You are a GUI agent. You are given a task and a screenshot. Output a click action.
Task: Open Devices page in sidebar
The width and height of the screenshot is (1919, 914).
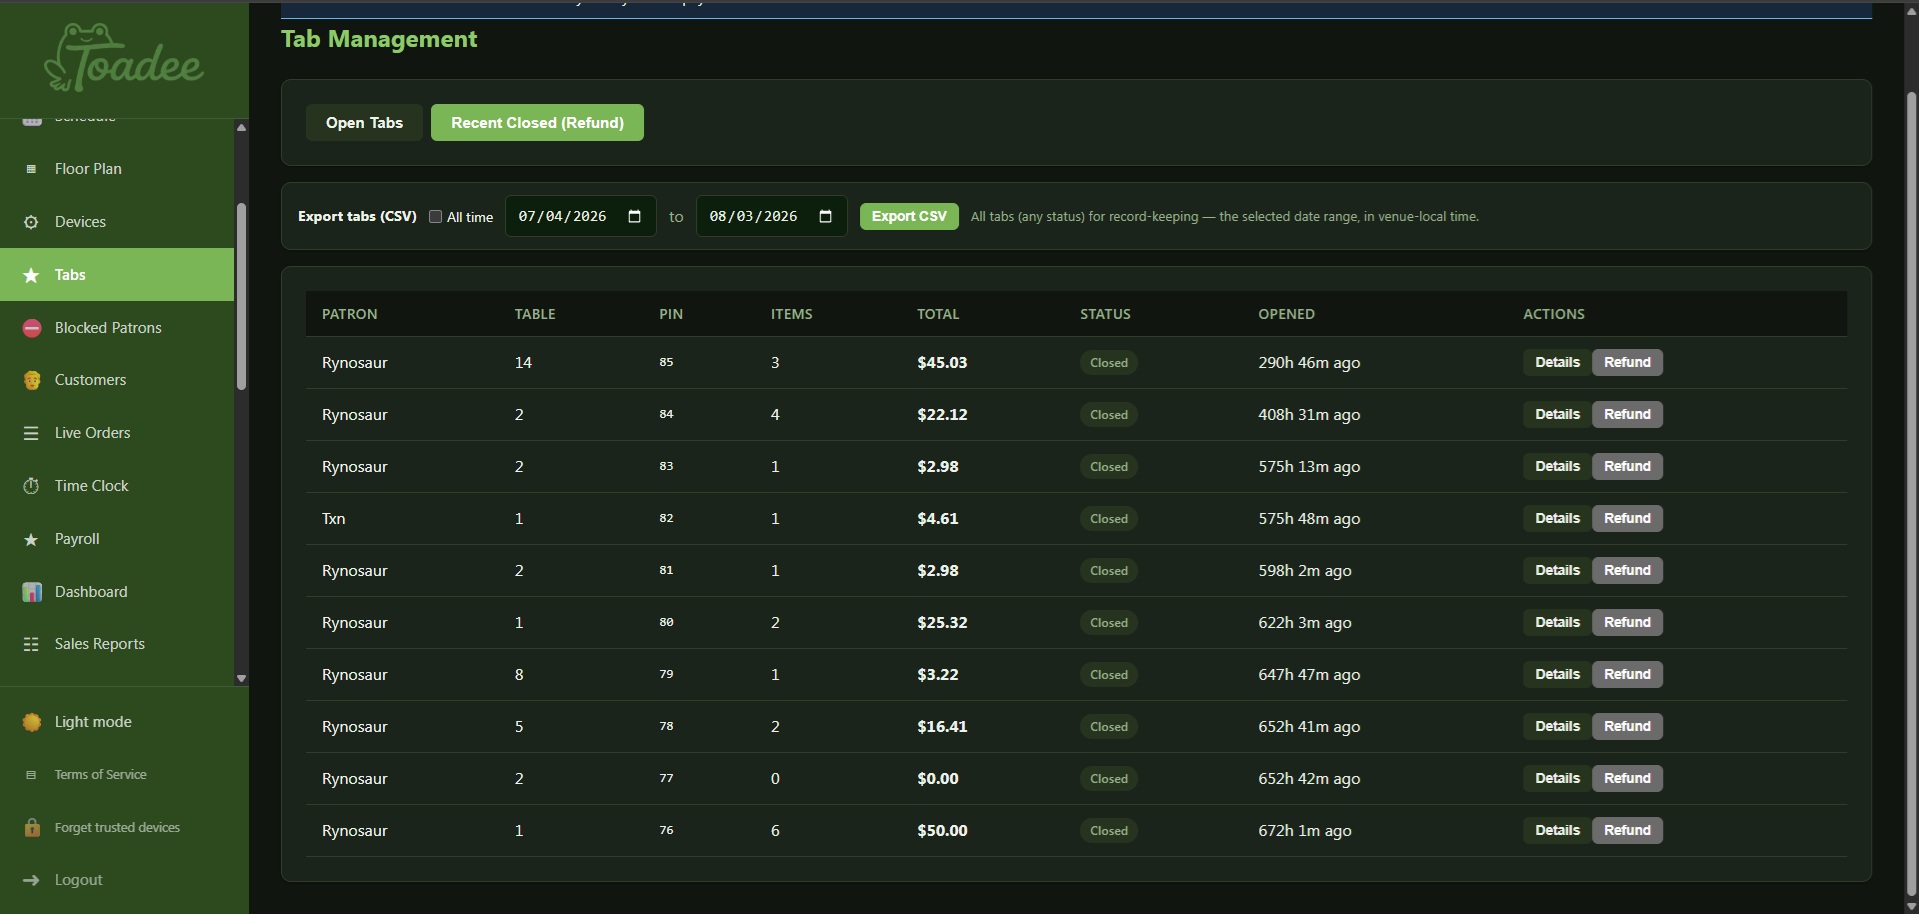pos(117,222)
